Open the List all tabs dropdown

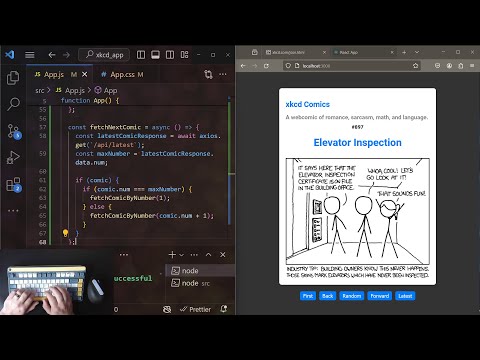click(417, 52)
